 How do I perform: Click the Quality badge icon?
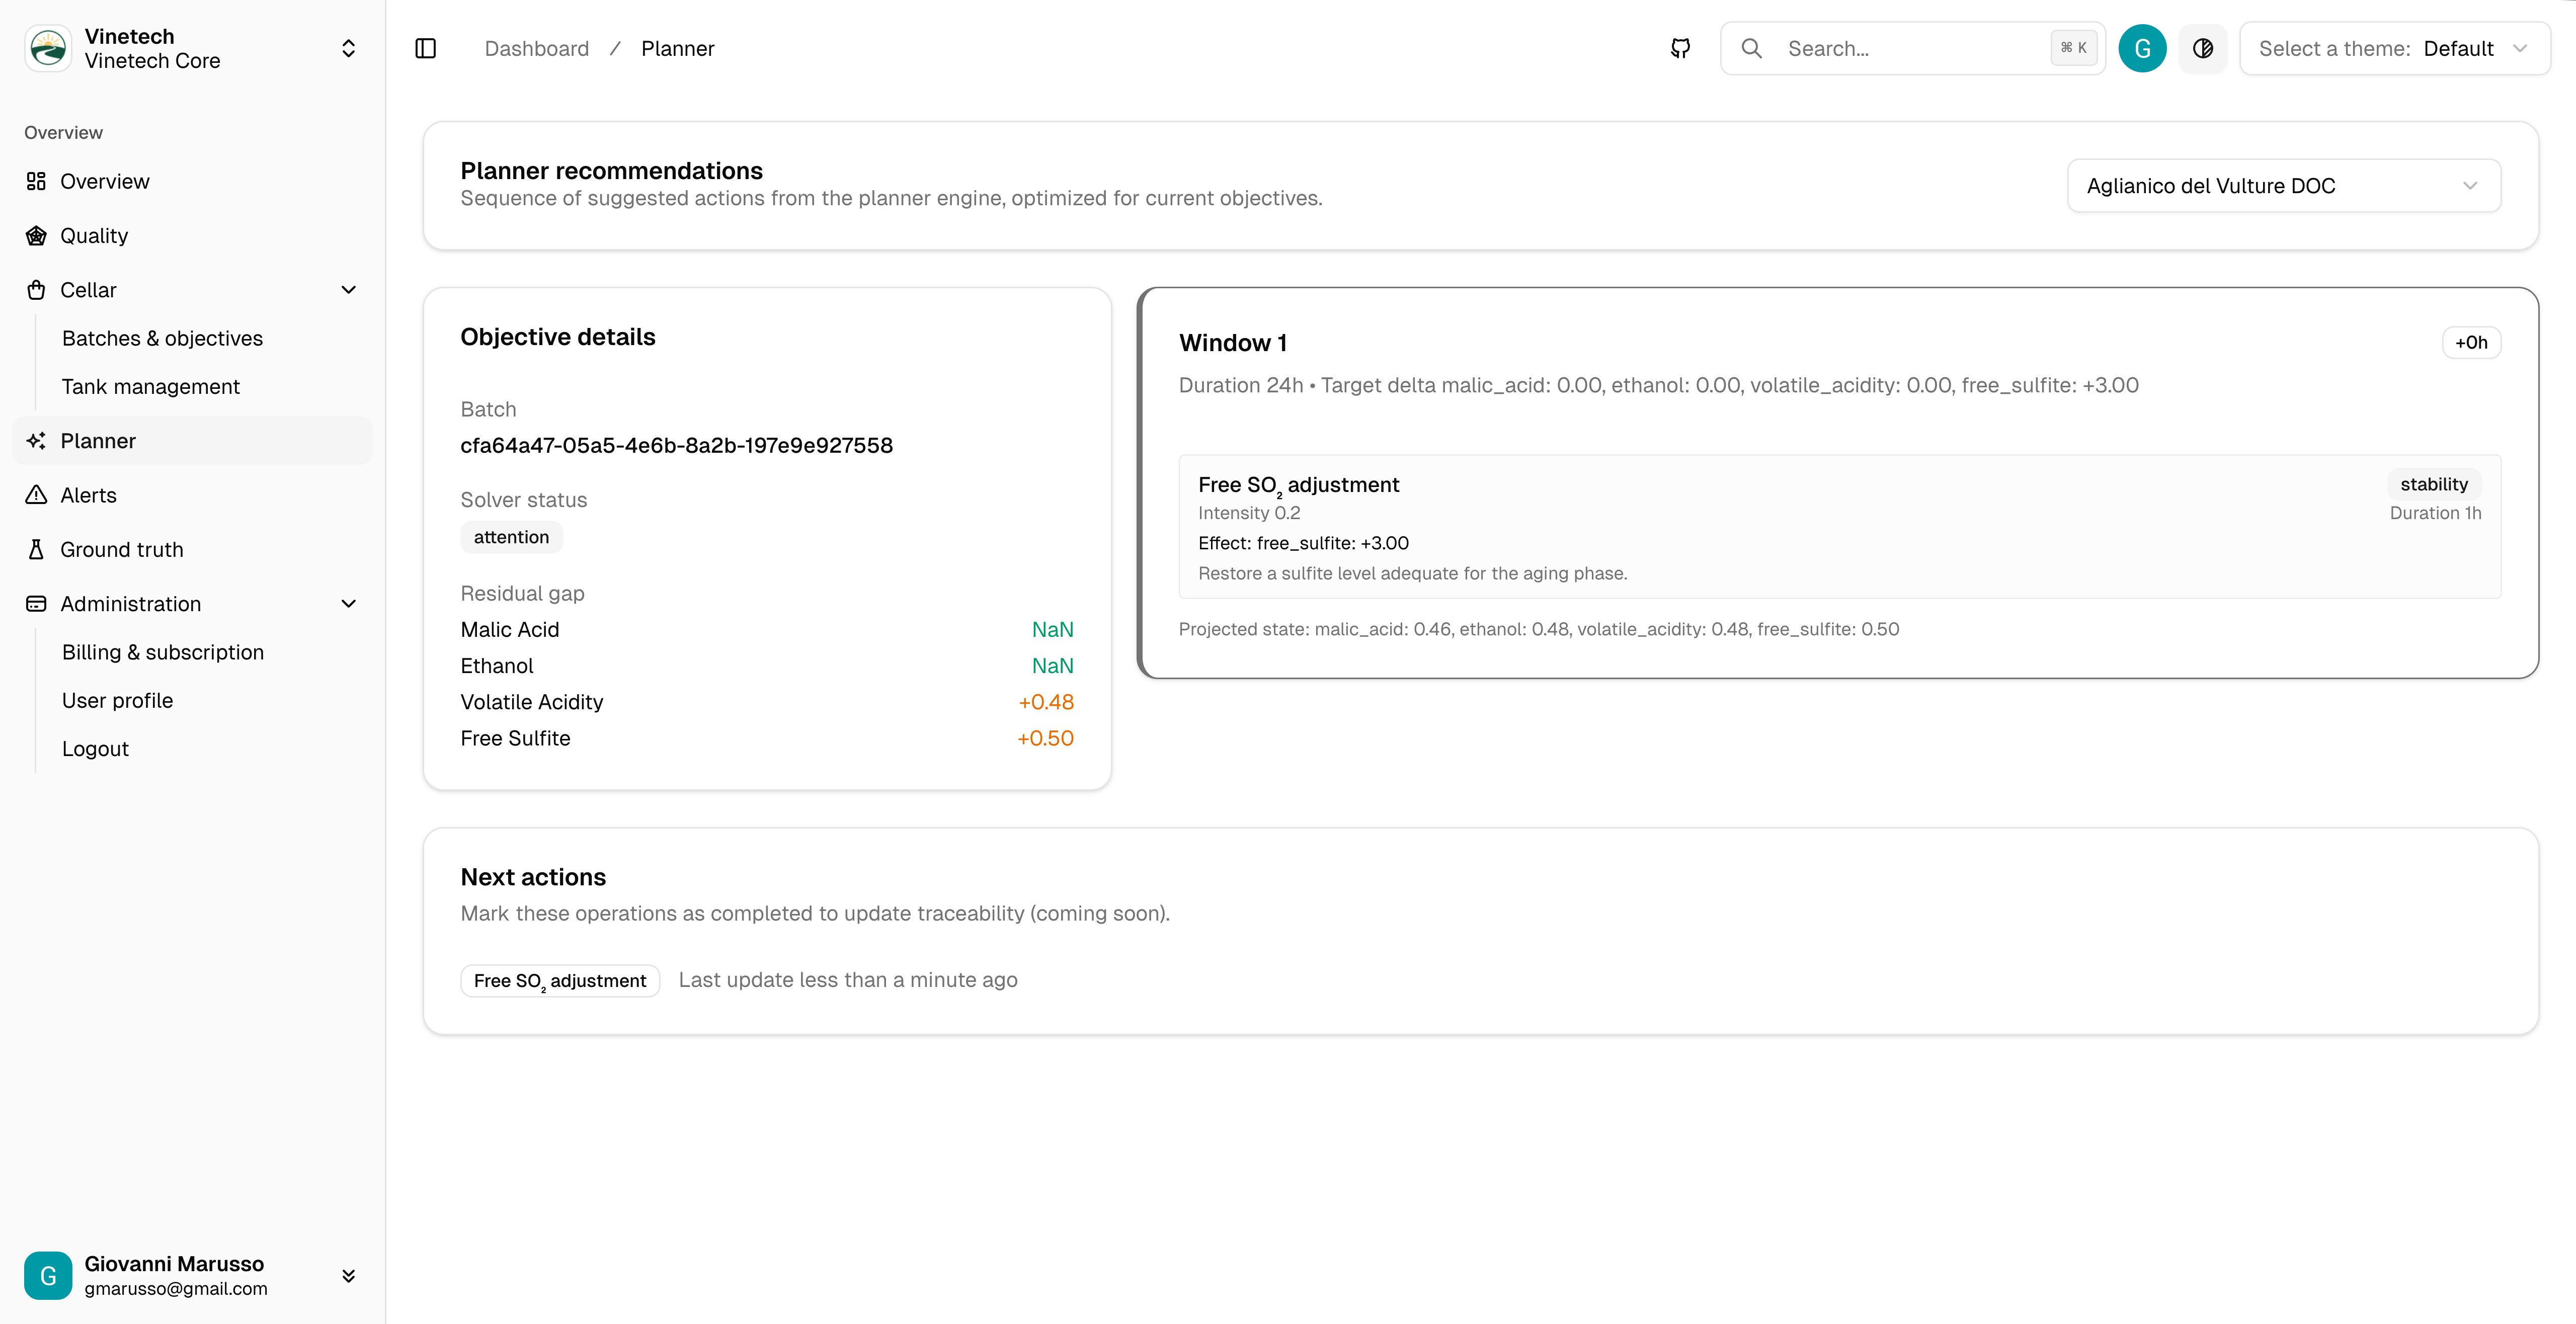(x=36, y=236)
